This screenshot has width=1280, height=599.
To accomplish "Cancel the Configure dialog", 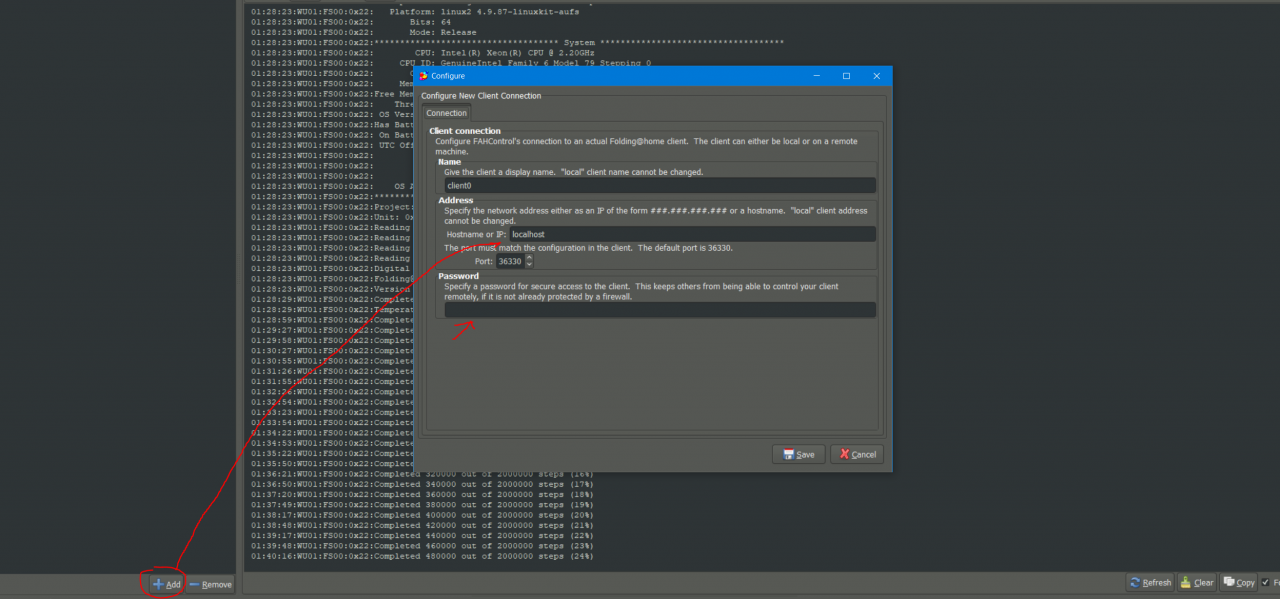I will [x=857, y=454].
